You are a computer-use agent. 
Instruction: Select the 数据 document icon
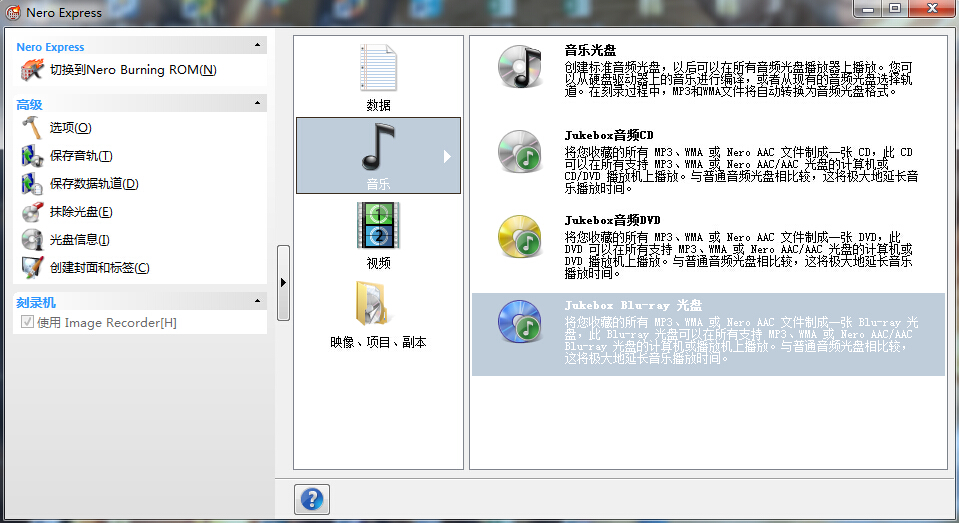378,69
